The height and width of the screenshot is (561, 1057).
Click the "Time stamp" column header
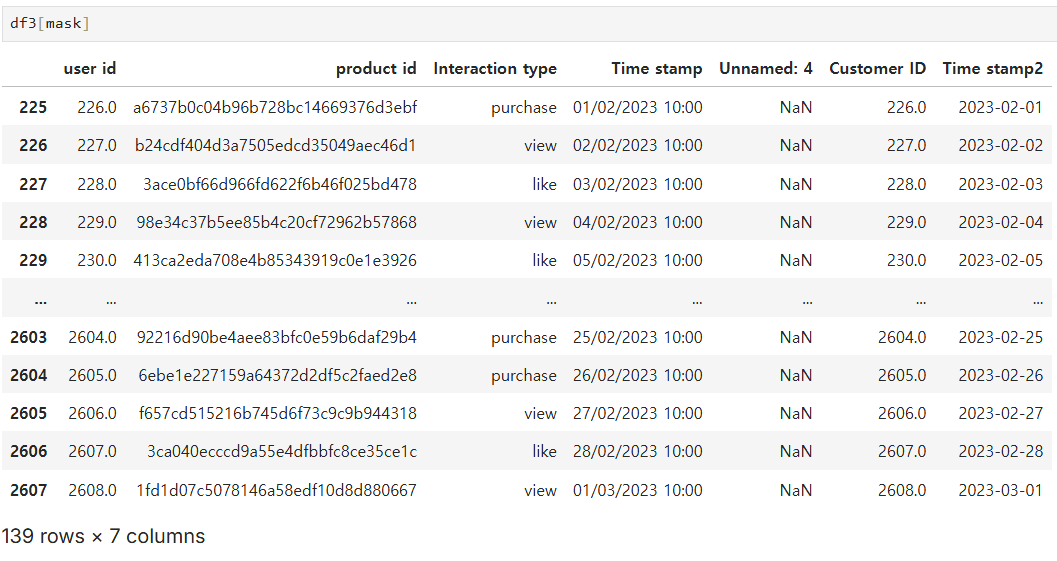coord(657,68)
